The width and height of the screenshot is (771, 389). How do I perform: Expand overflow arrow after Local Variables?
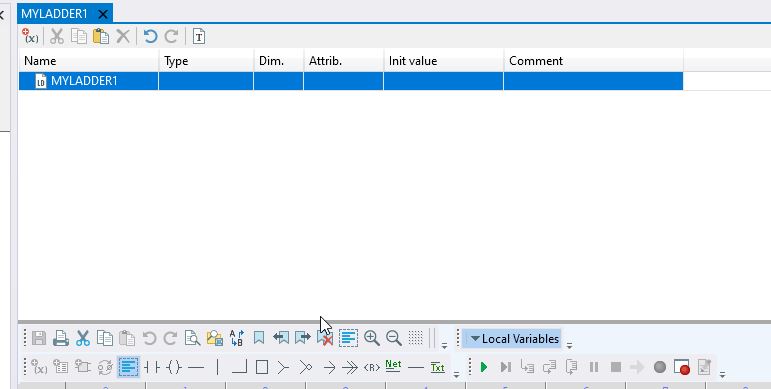tap(569, 345)
